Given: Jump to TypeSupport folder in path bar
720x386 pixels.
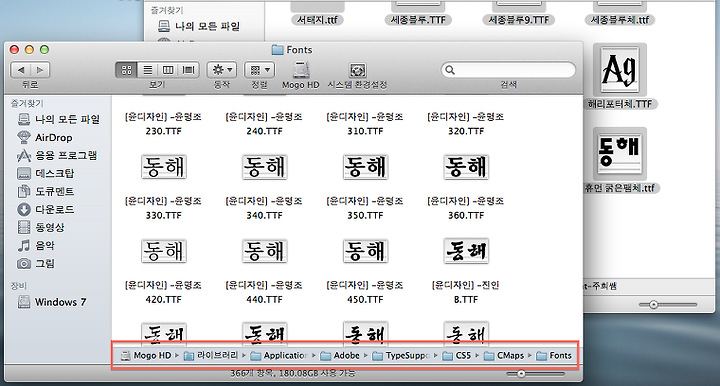Looking at the screenshot, I should [401, 355].
